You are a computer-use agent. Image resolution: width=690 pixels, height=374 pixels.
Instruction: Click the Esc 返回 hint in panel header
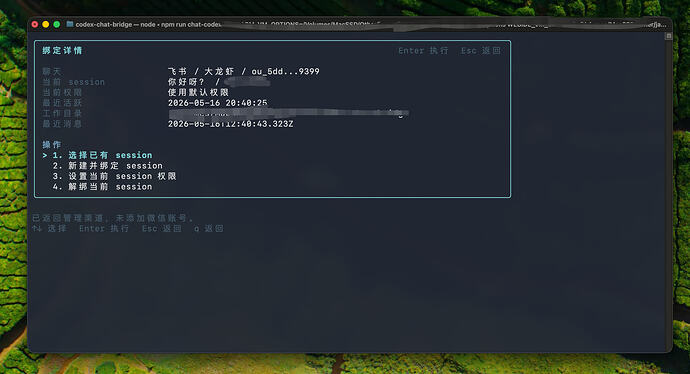(481, 51)
